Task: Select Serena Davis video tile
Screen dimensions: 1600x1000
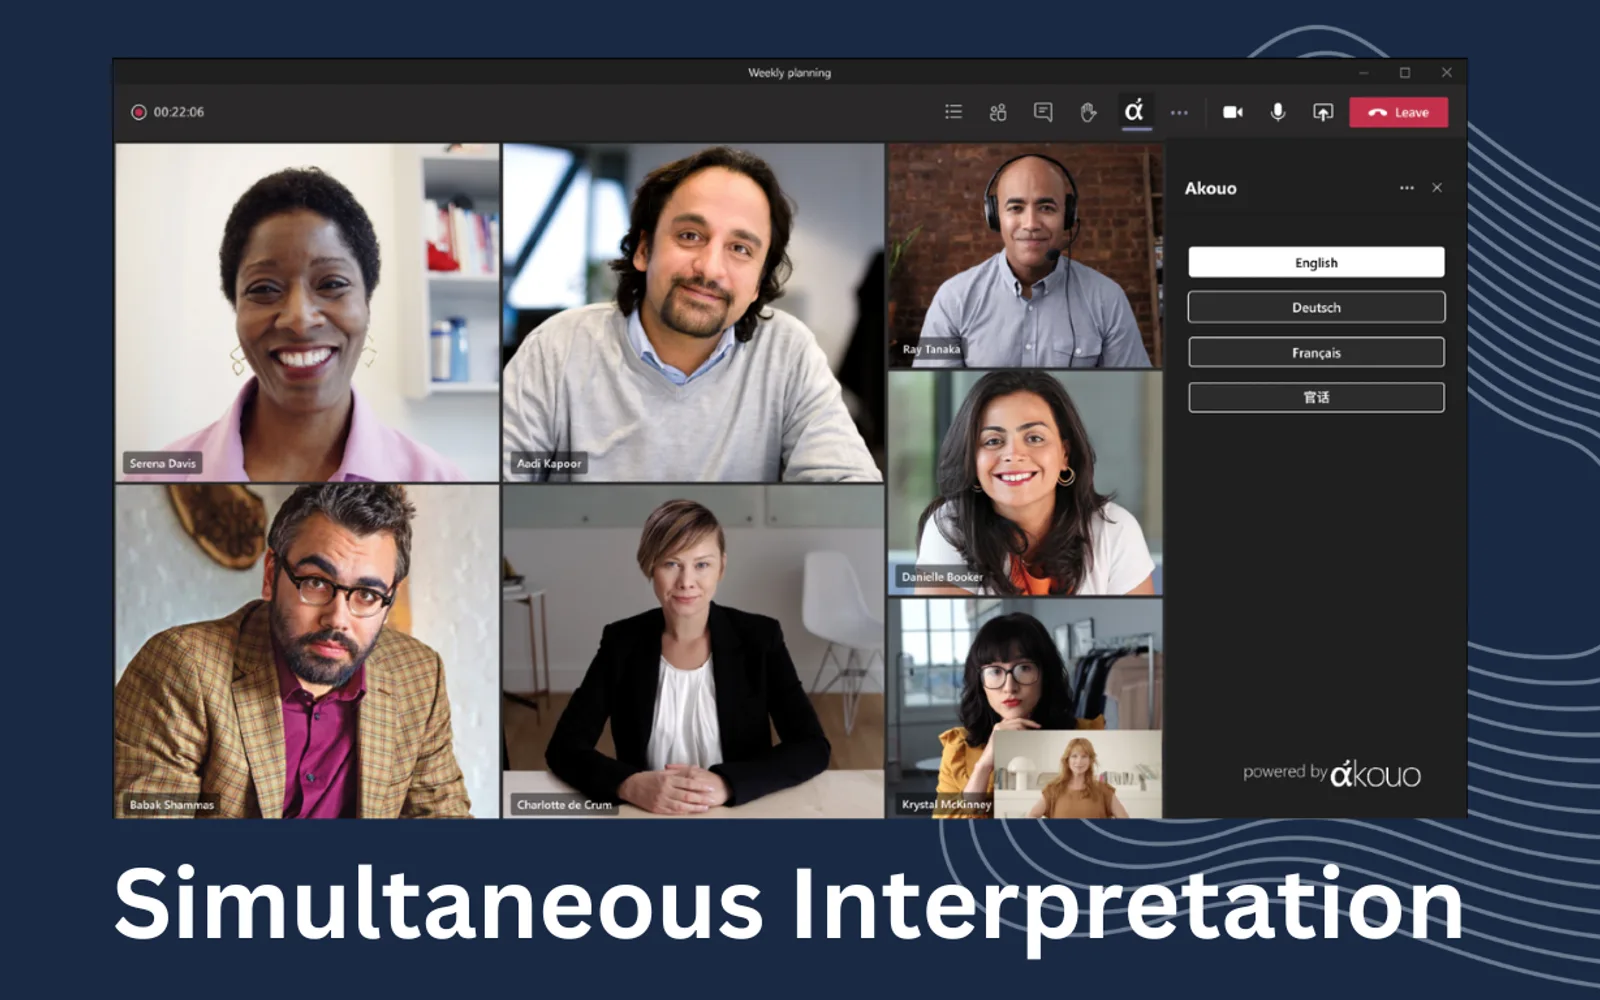Action: tap(307, 312)
